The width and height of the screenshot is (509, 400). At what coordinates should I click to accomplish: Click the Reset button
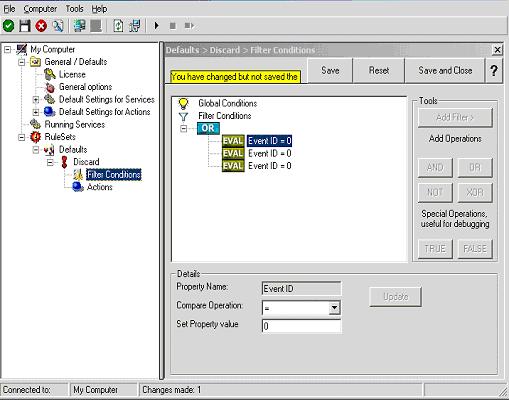(x=379, y=70)
